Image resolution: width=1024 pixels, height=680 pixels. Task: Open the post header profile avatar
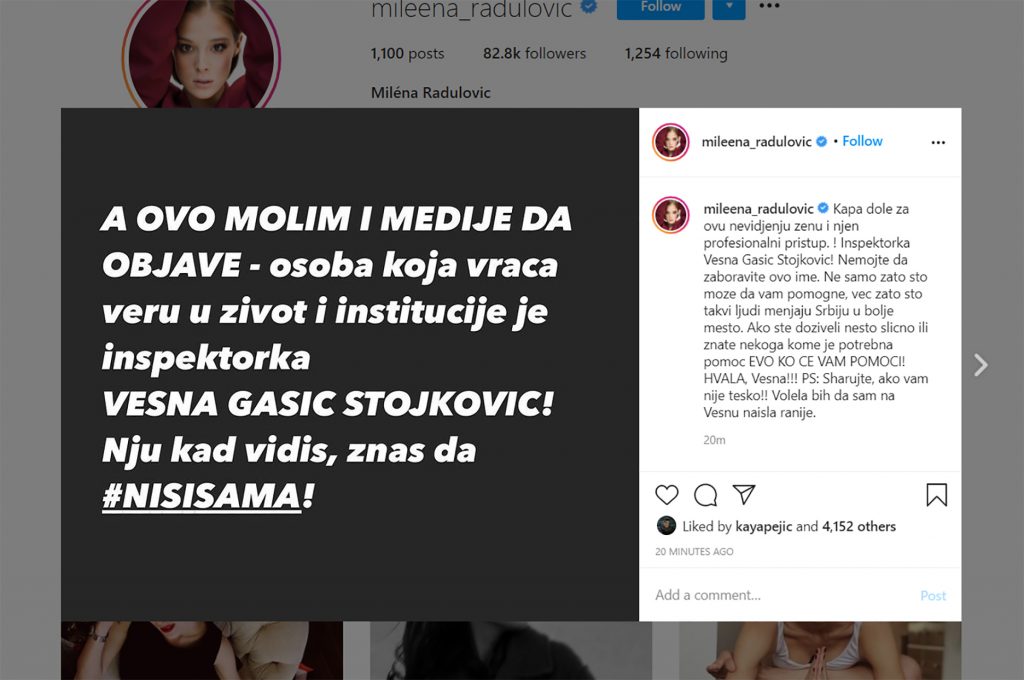[x=671, y=142]
